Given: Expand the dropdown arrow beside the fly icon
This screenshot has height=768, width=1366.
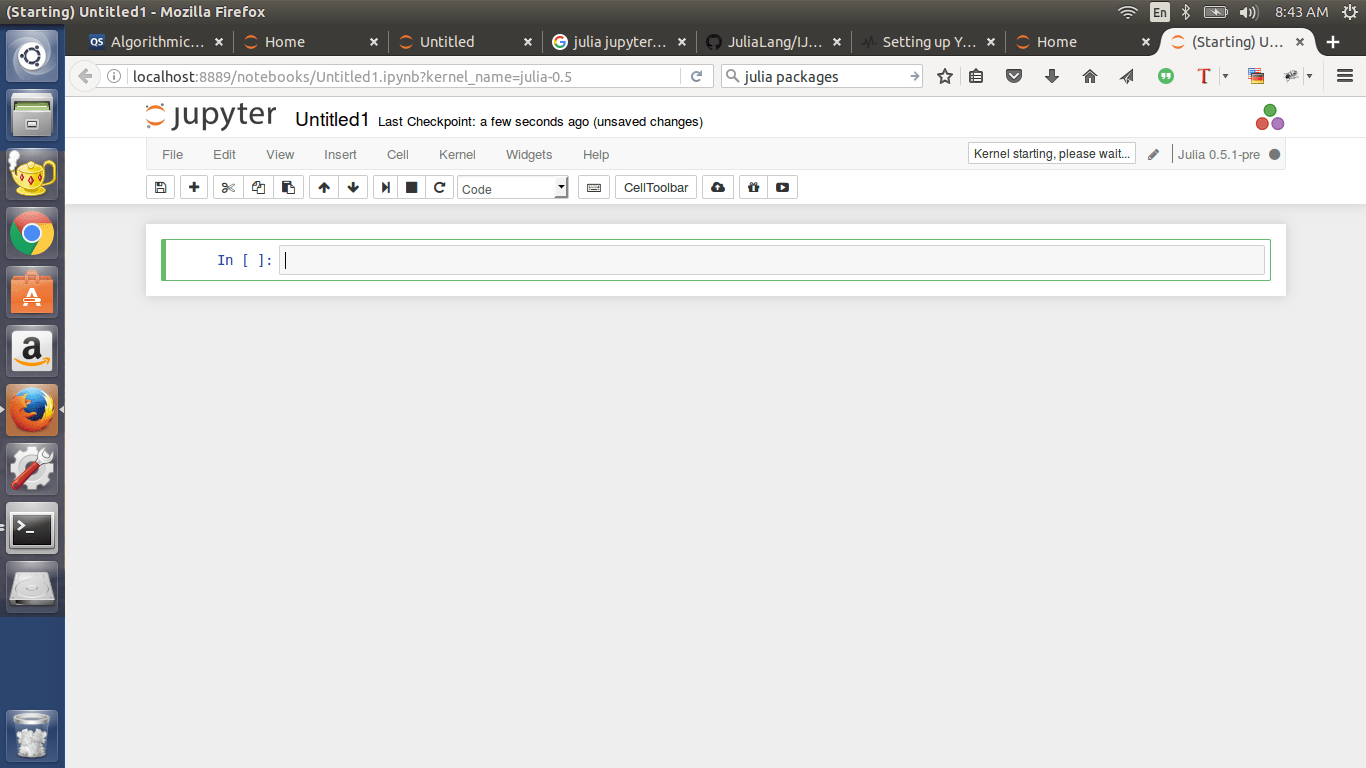Looking at the screenshot, I should tap(1309, 76).
